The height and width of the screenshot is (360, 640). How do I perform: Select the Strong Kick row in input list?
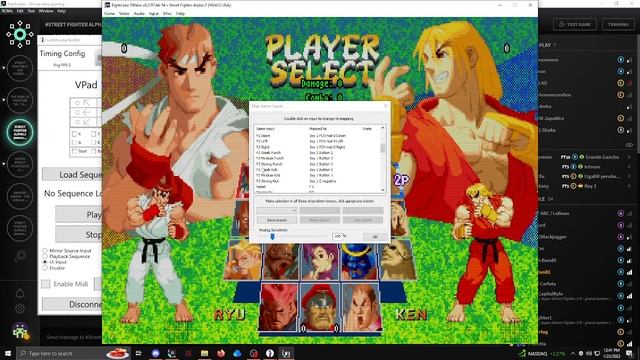317,181
